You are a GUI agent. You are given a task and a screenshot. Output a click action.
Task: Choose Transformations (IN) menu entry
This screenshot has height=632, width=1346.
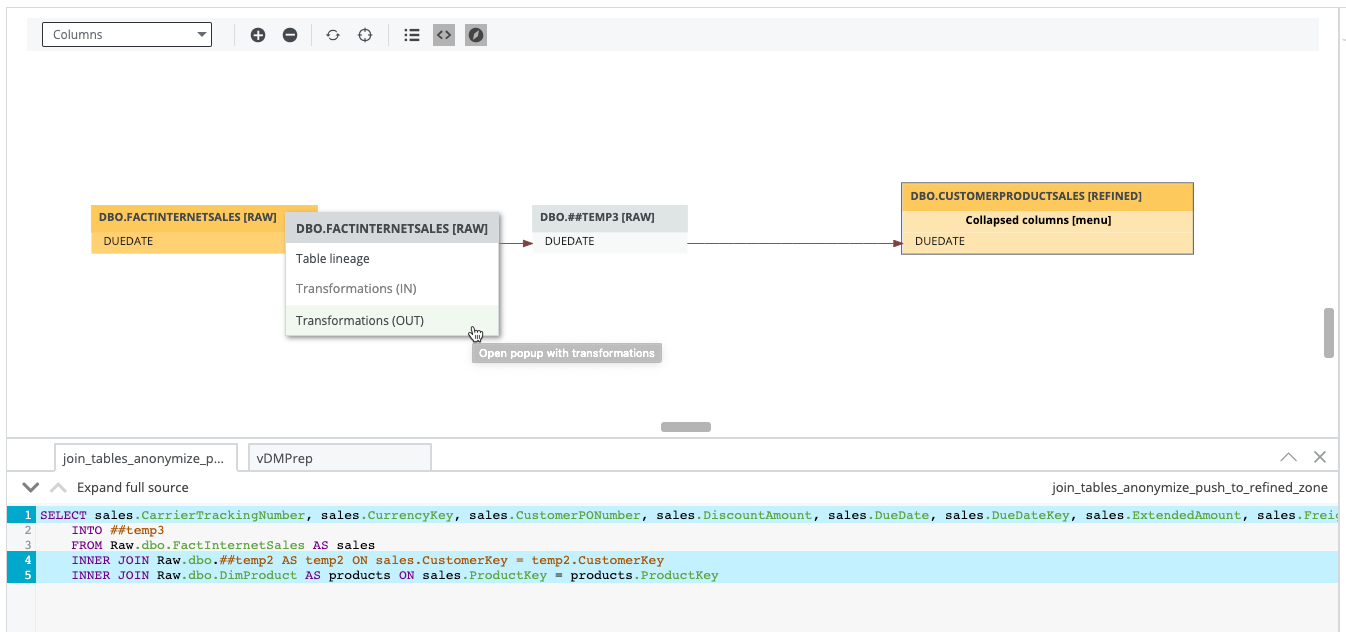click(356, 289)
